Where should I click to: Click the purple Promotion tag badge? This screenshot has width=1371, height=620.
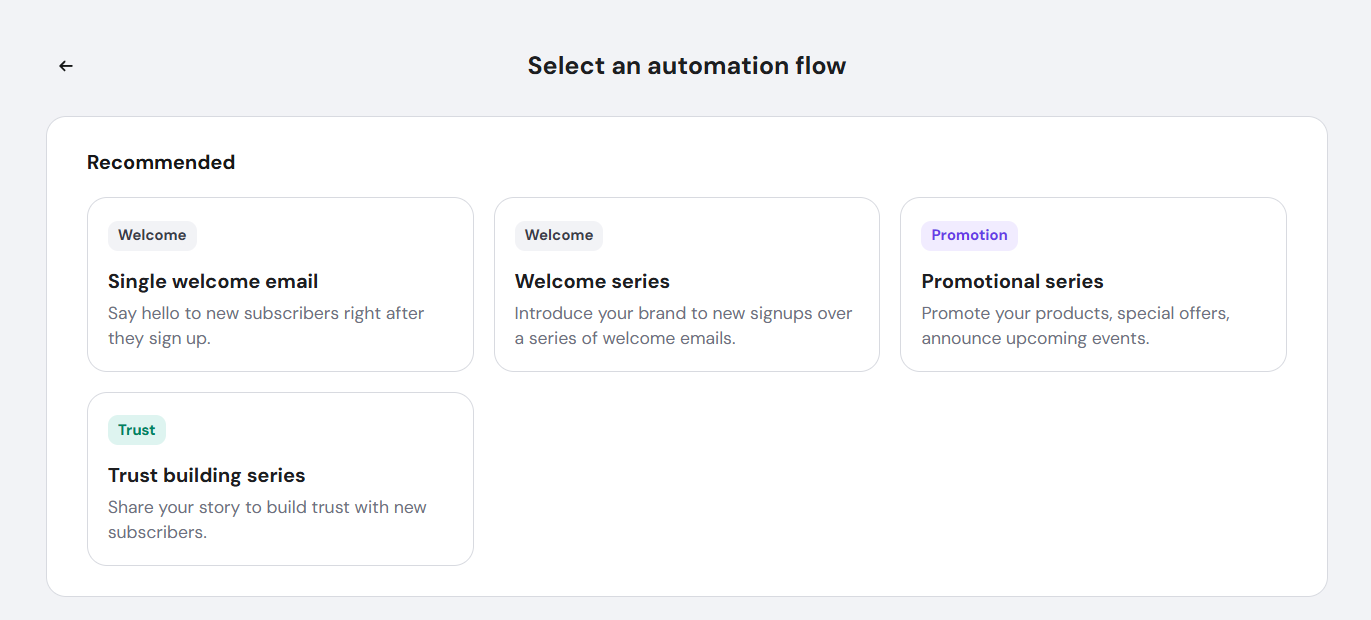coord(969,235)
